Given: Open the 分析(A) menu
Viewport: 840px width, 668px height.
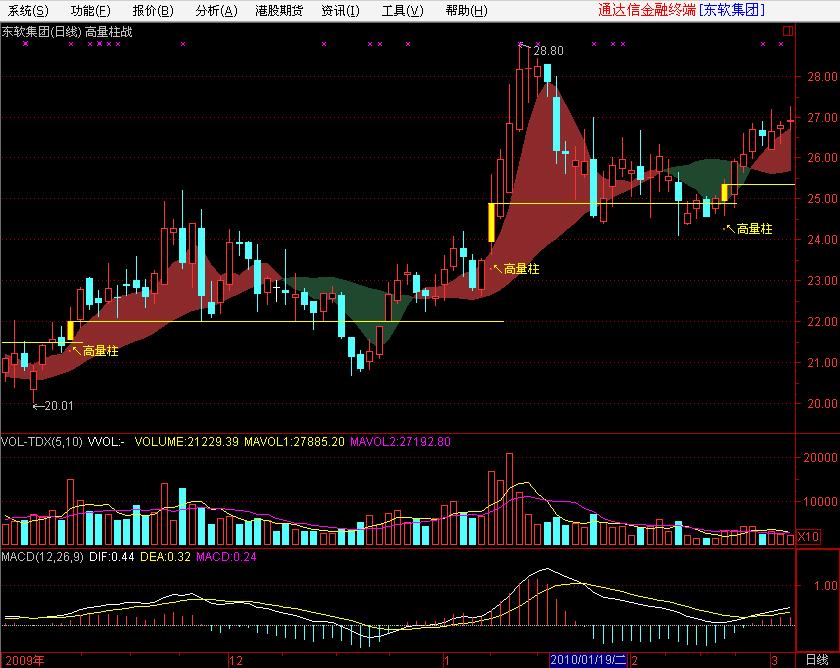Looking at the screenshot, I should (216, 11).
